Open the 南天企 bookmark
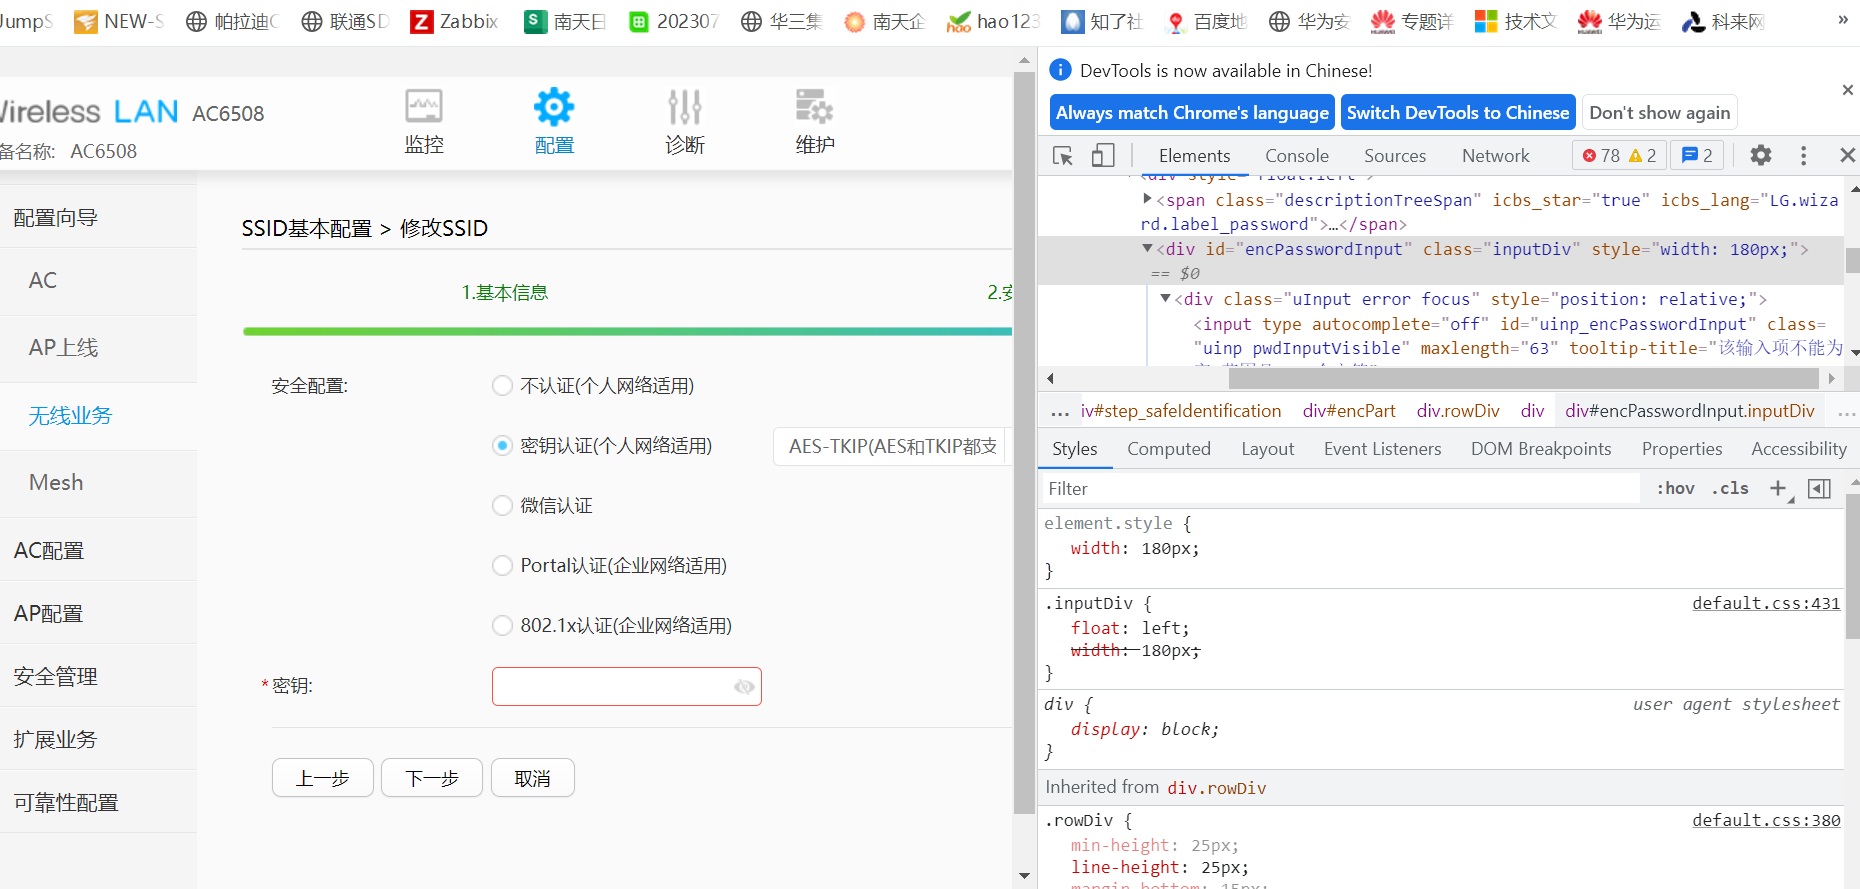 click(x=884, y=21)
